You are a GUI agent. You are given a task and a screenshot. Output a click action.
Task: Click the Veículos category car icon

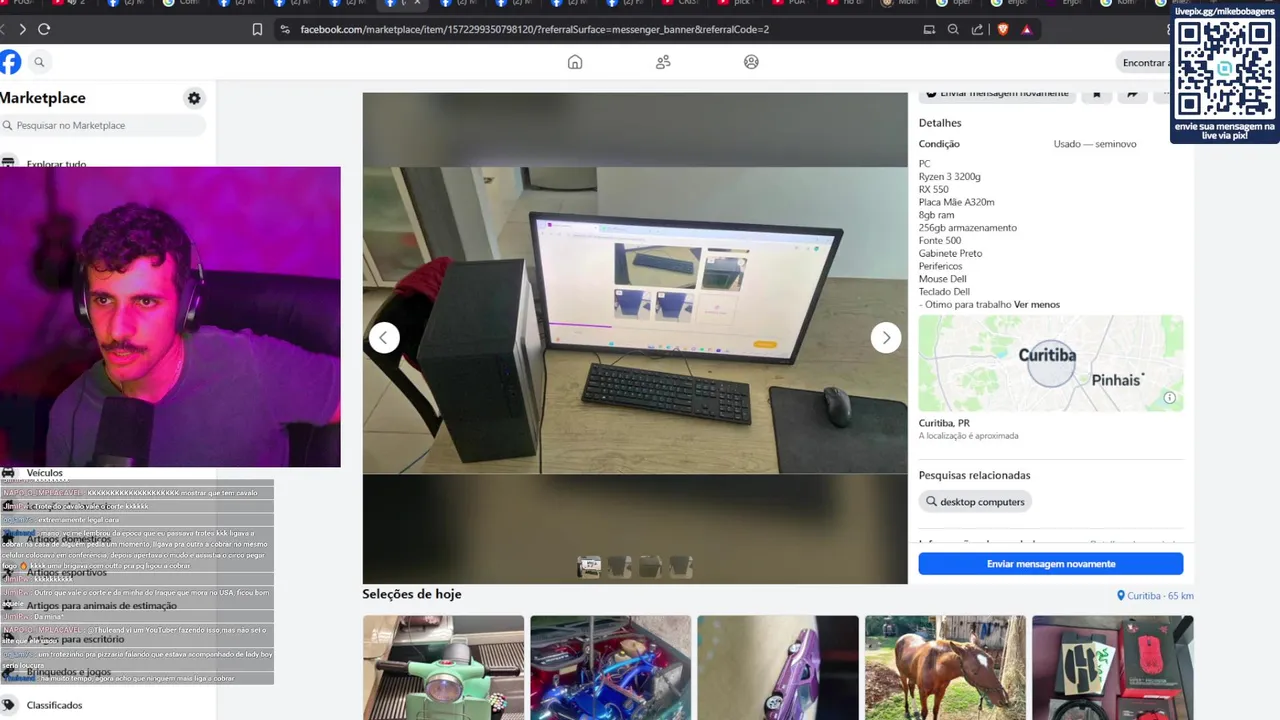pyautogui.click(x=8, y=473)
